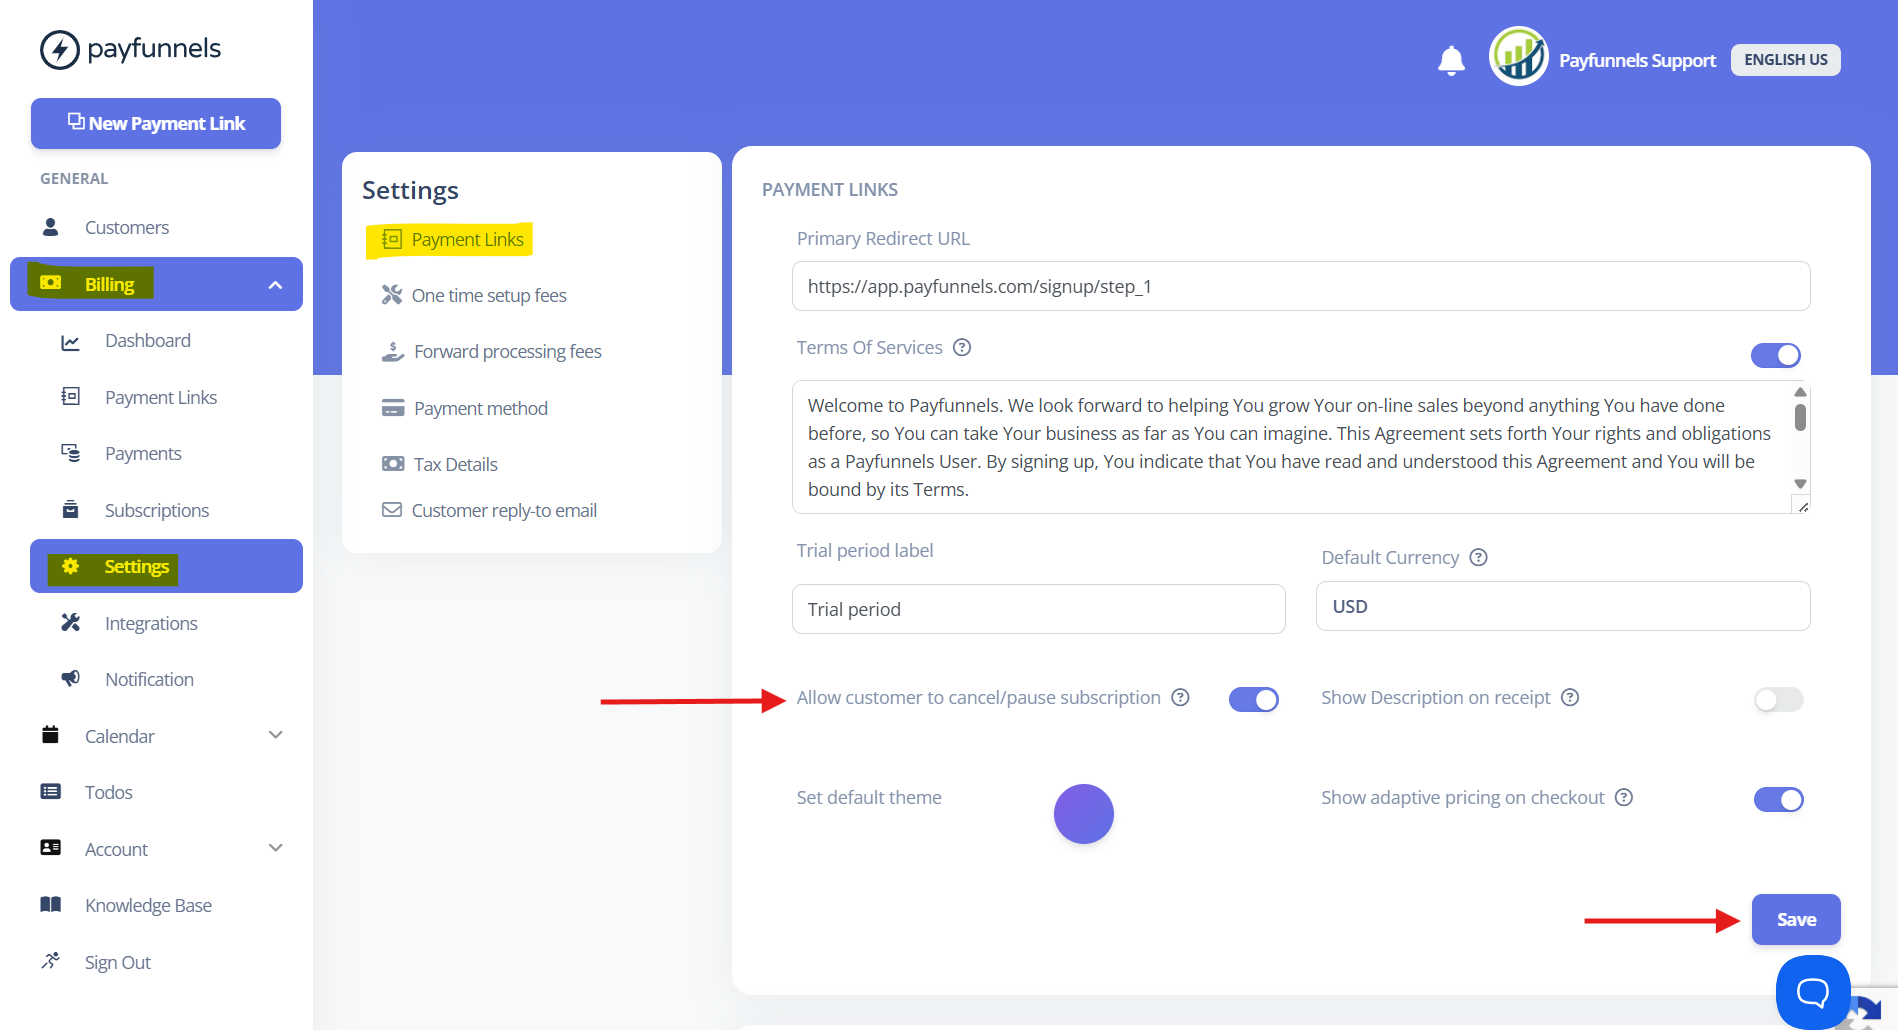Click the Sign Out running icon
Screen dimensions: 1898x1030
[x=51, y=961]
